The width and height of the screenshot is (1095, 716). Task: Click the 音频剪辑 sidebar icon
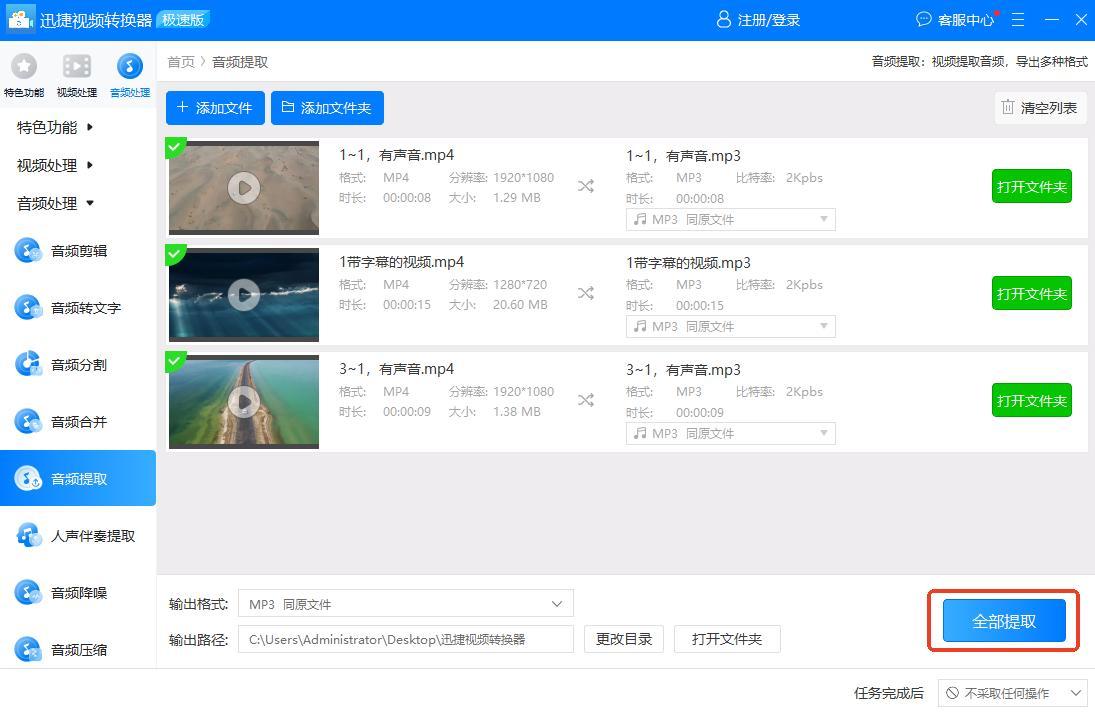(x=28, y=250)
